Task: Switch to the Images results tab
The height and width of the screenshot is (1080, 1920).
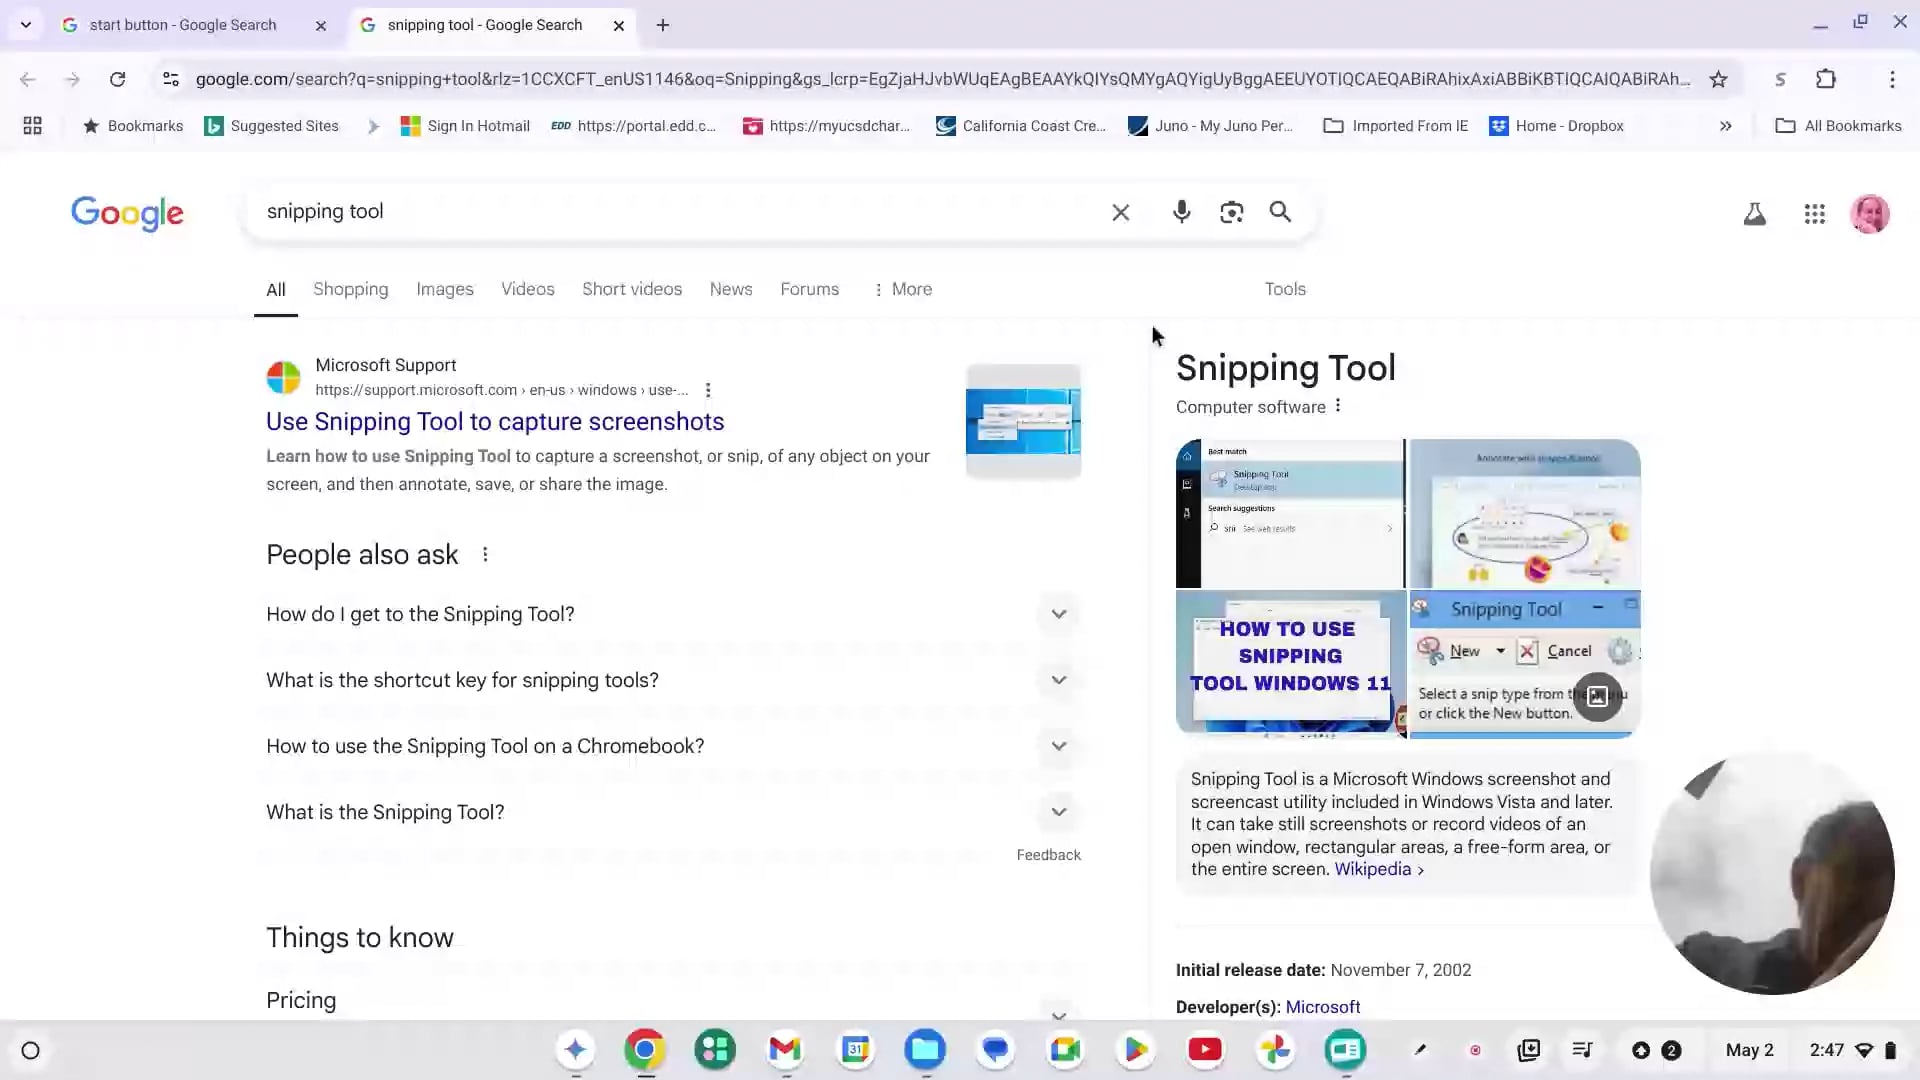Action: pos(444,289)
